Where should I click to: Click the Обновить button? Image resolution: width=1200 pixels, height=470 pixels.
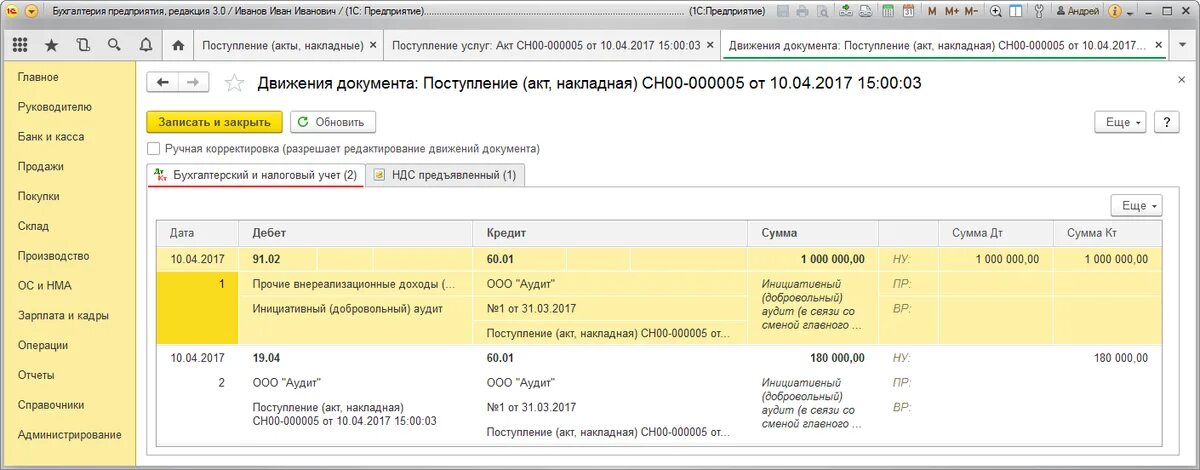(333, 122)
